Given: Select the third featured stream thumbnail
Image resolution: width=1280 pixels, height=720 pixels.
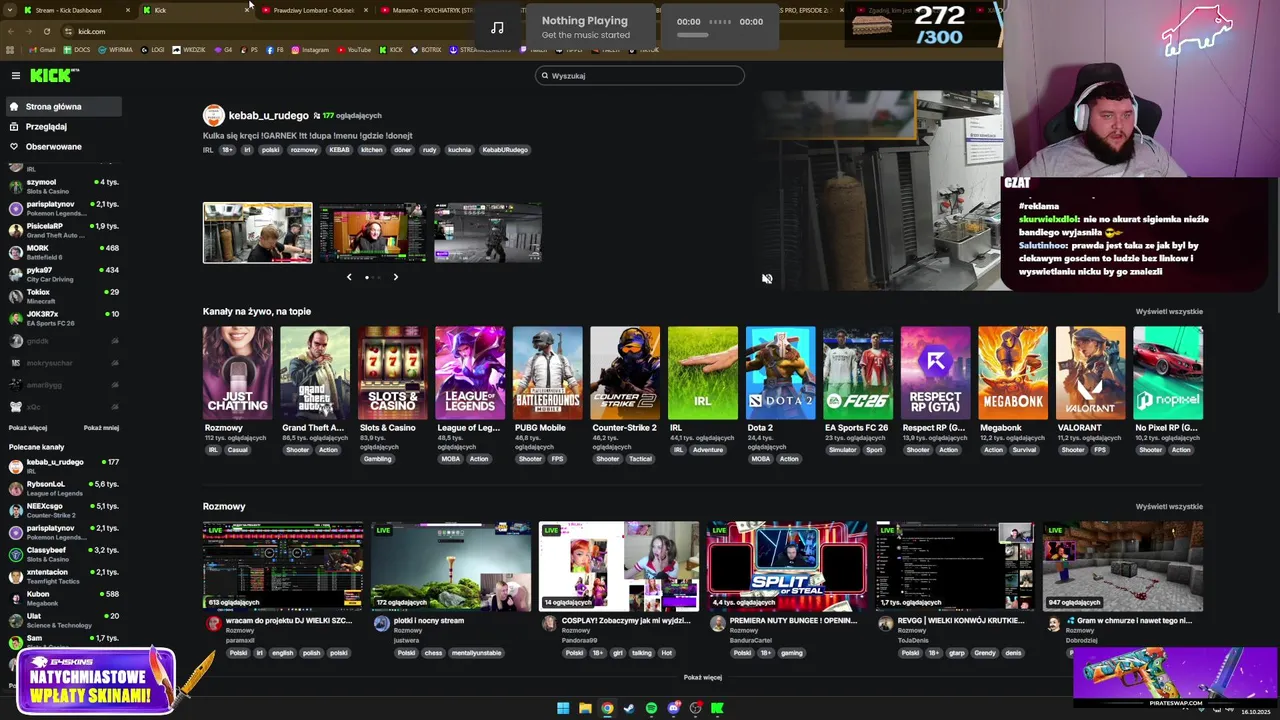Looking at the screenshot, I should [x=488, y=233].
